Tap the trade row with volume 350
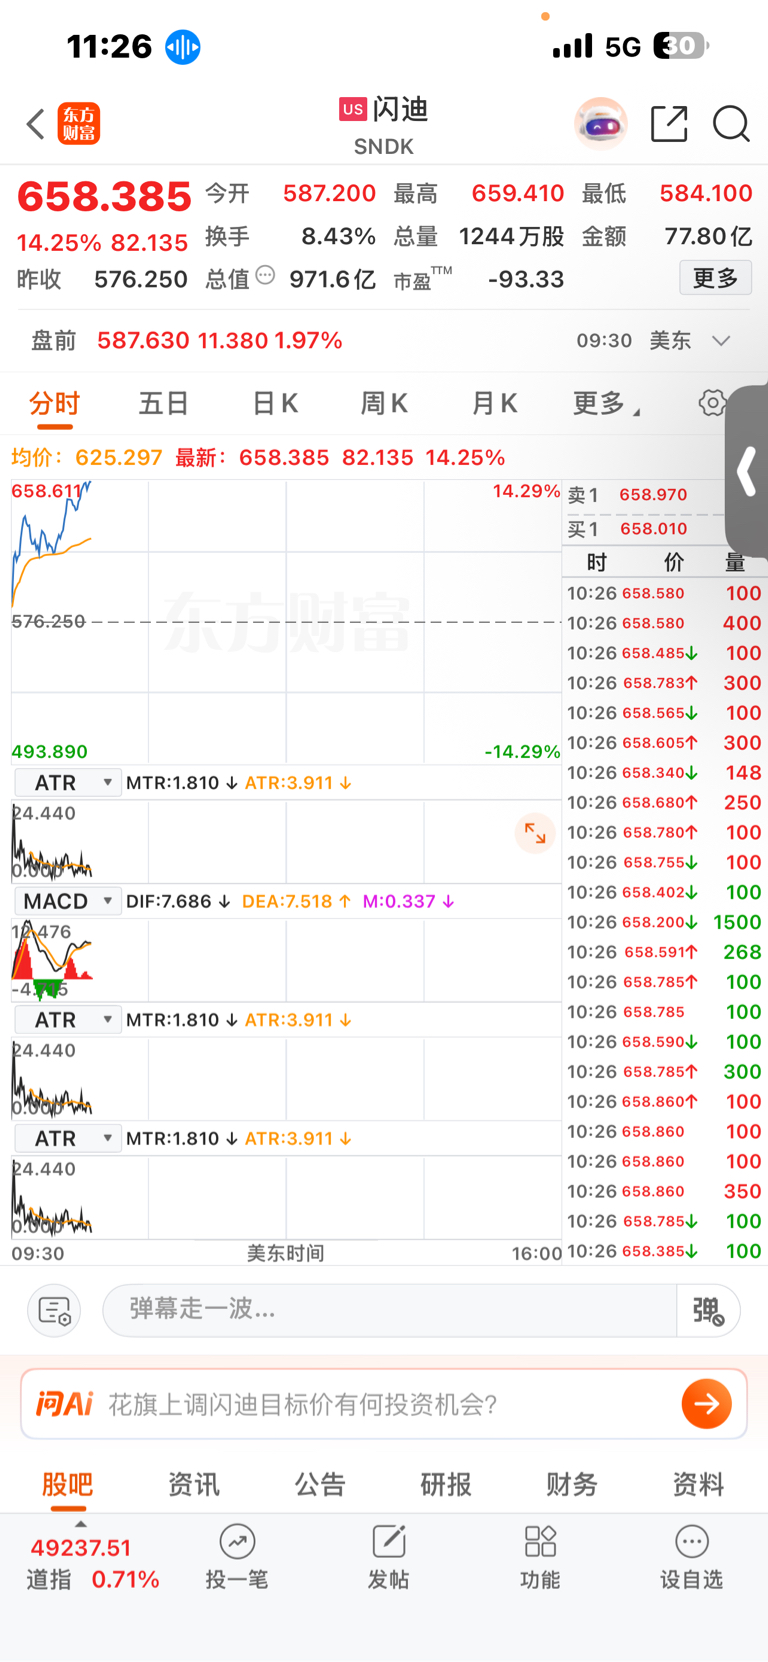Image resolution: width=768 pixels, height=1662 pixels. 665,1192
